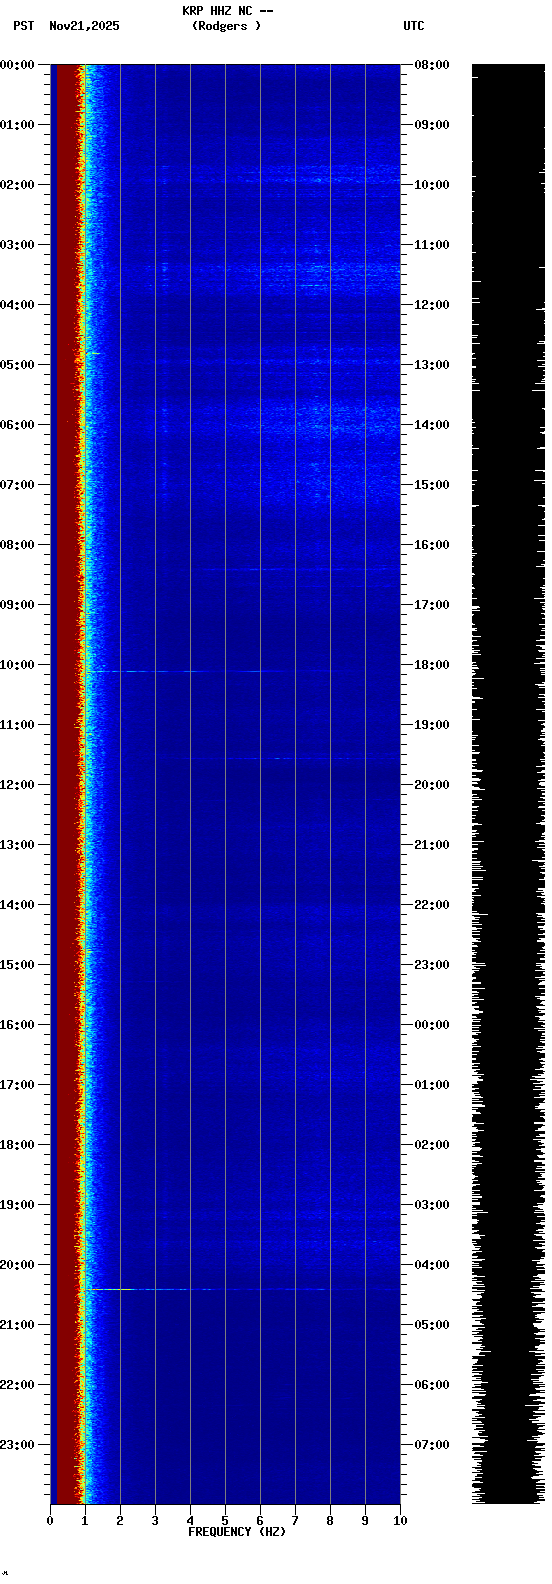Click the UTC '08:00' time label
552x1584 pixels.
[431, 65]
